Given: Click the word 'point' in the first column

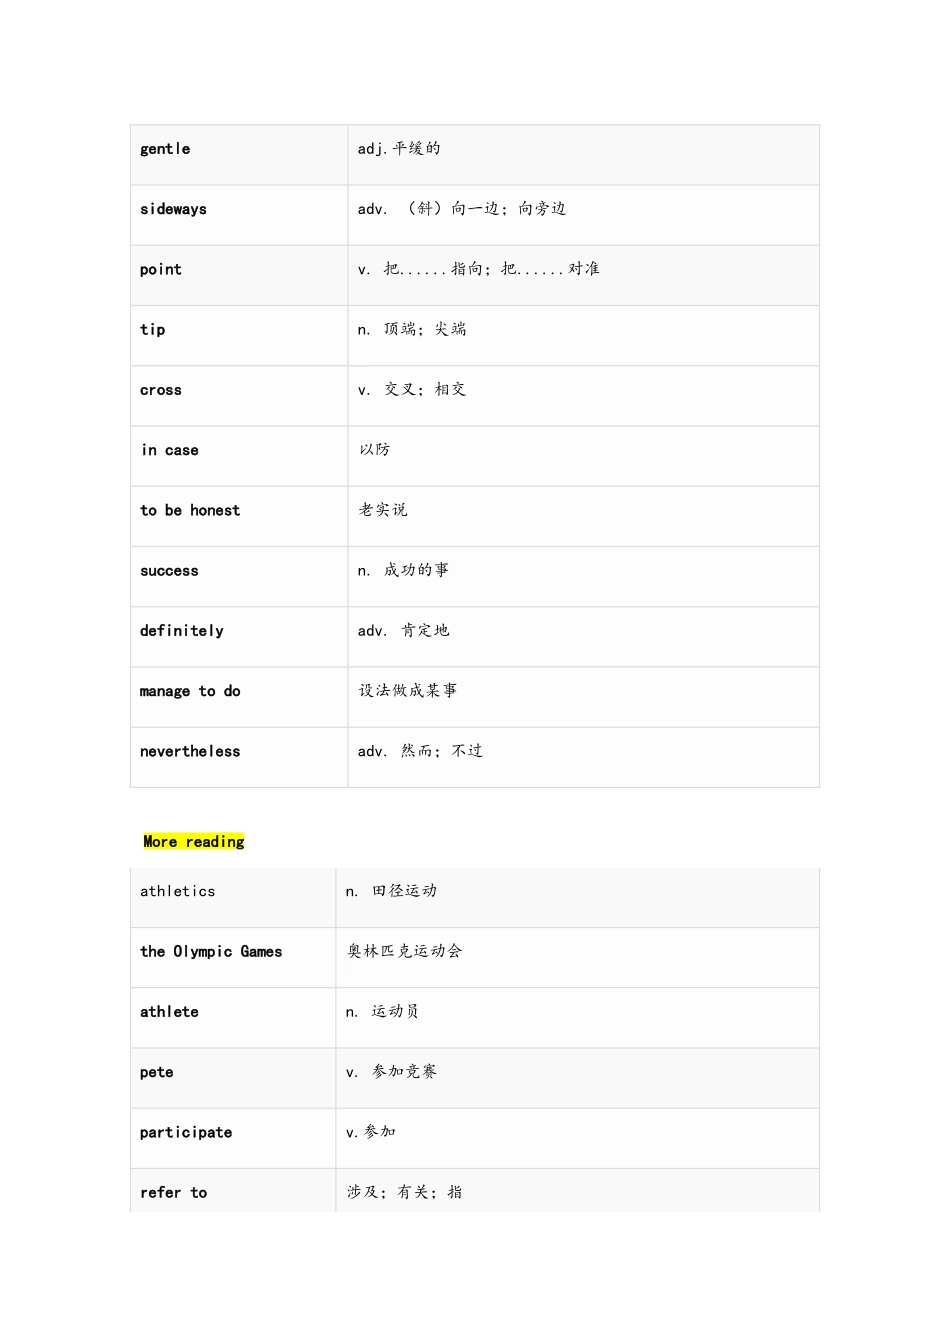Looking at the screenshot, I should pyautogui.click(x=161, y=270).
